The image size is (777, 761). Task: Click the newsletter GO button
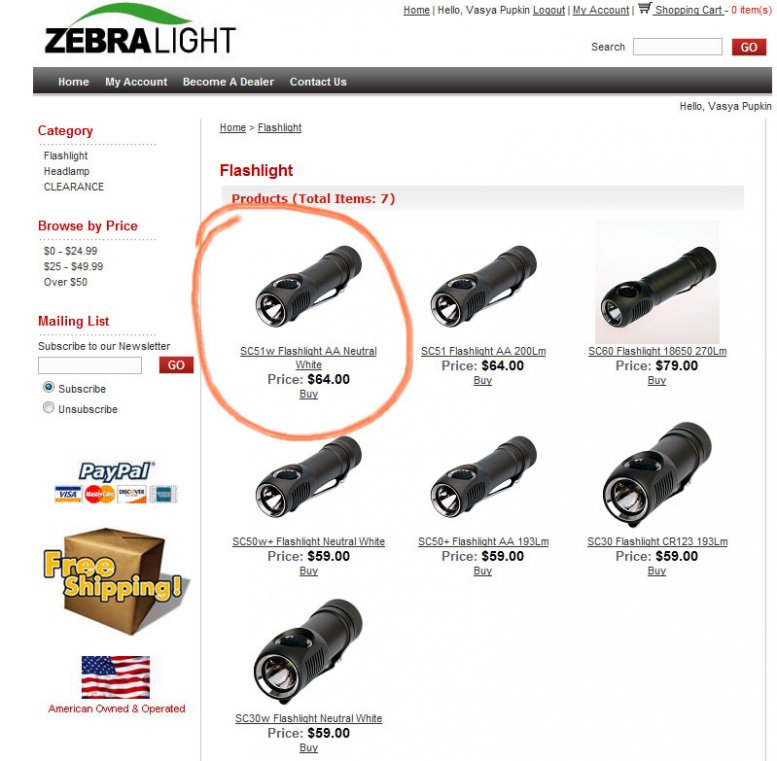176,365
